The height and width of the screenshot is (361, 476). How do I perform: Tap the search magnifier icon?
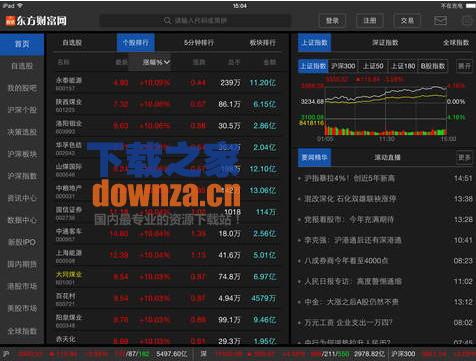[x=167, y=21]
